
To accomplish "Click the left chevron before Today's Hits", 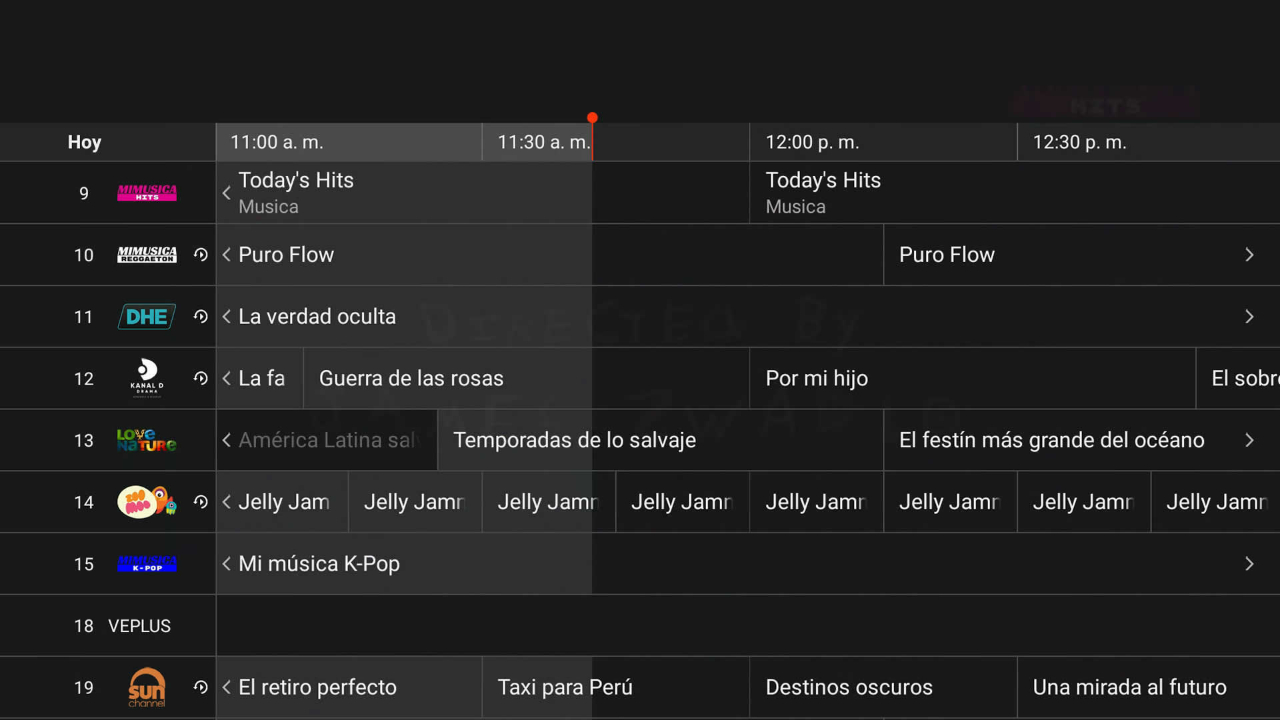I will coord(226,192).
